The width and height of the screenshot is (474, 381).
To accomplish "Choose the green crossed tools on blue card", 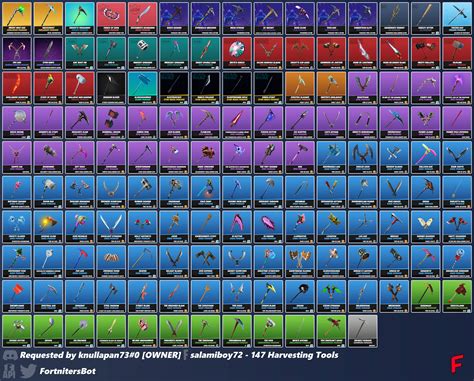I will [x=331, y=296].
